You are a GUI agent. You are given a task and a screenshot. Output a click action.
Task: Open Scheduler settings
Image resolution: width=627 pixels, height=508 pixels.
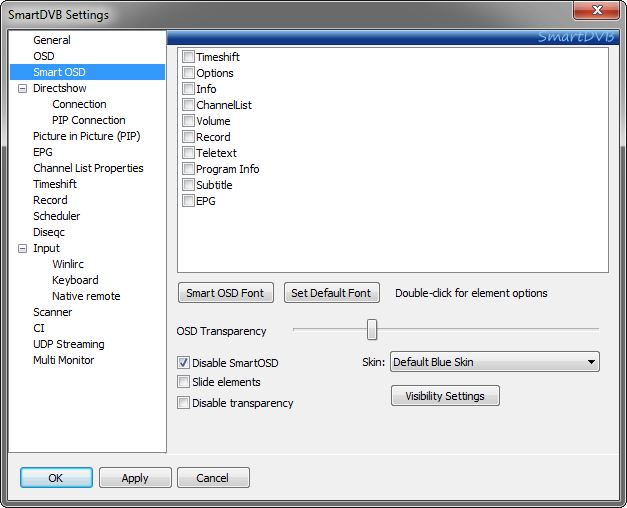[56, 216]
